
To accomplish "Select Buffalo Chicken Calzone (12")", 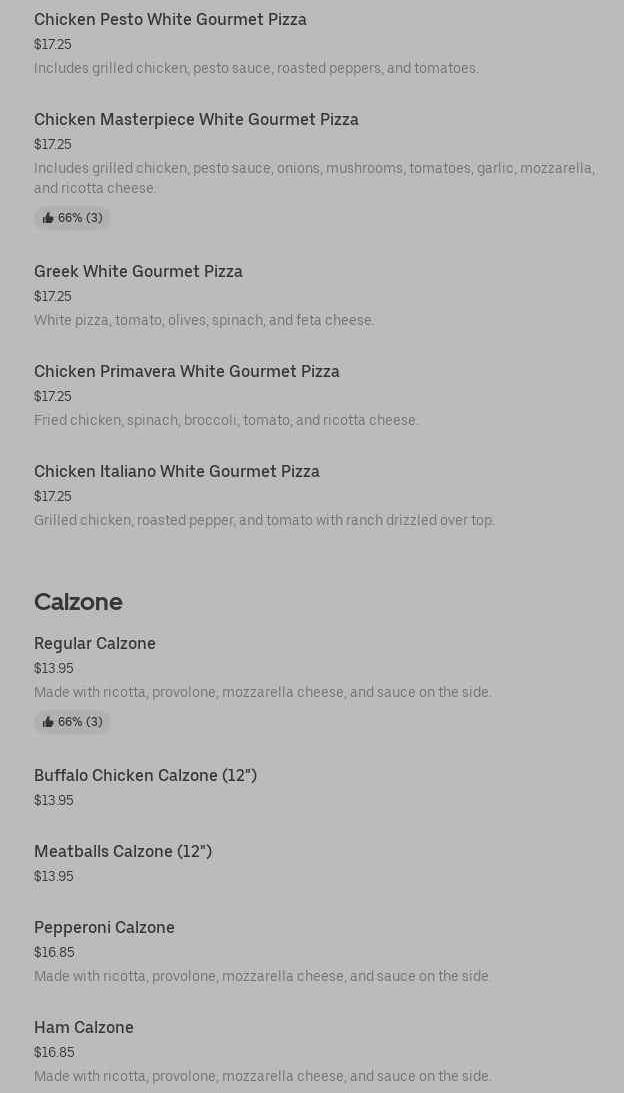I will click(145, 776).
